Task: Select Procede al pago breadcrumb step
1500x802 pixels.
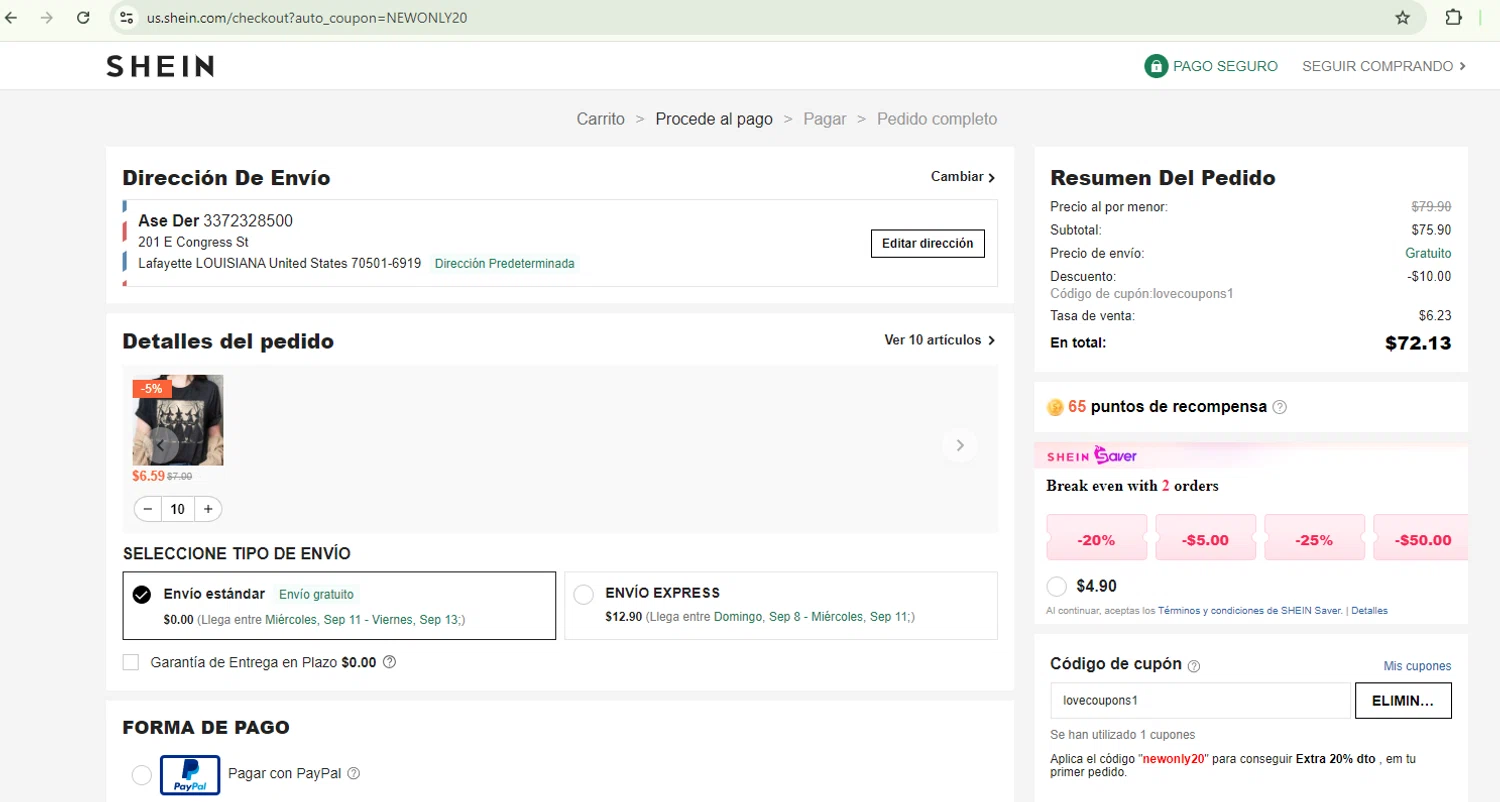Action: (714, 119)
